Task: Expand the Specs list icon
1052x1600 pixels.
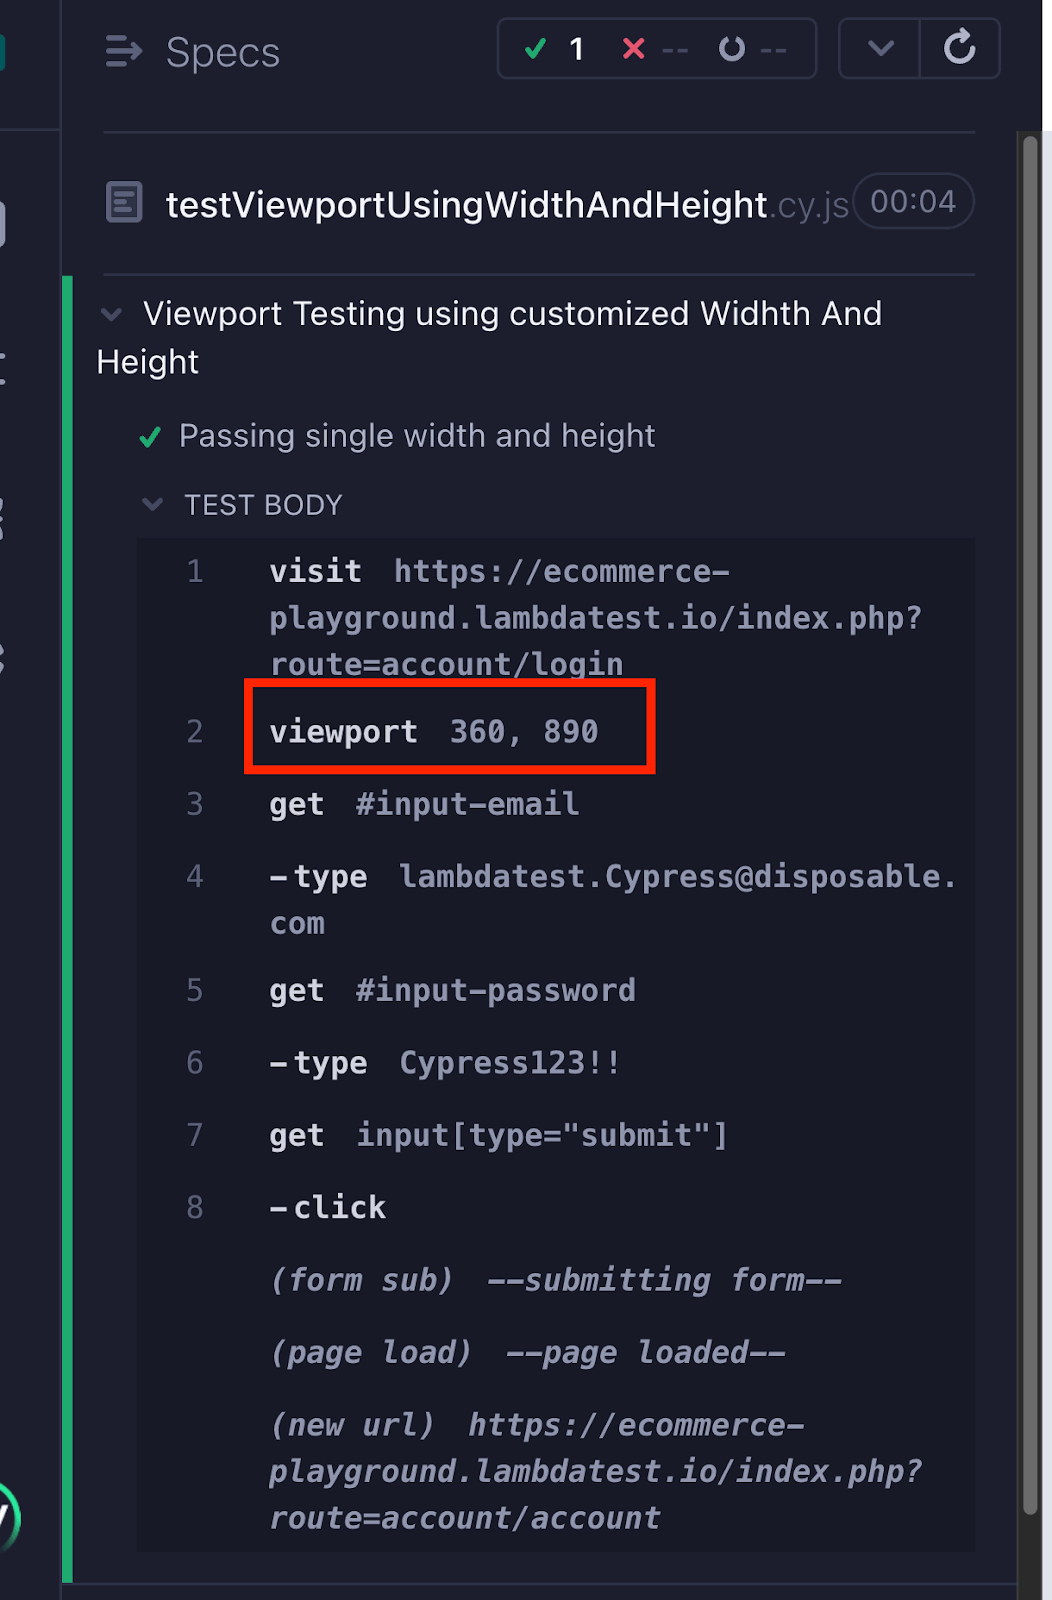Action: (124, 51)
